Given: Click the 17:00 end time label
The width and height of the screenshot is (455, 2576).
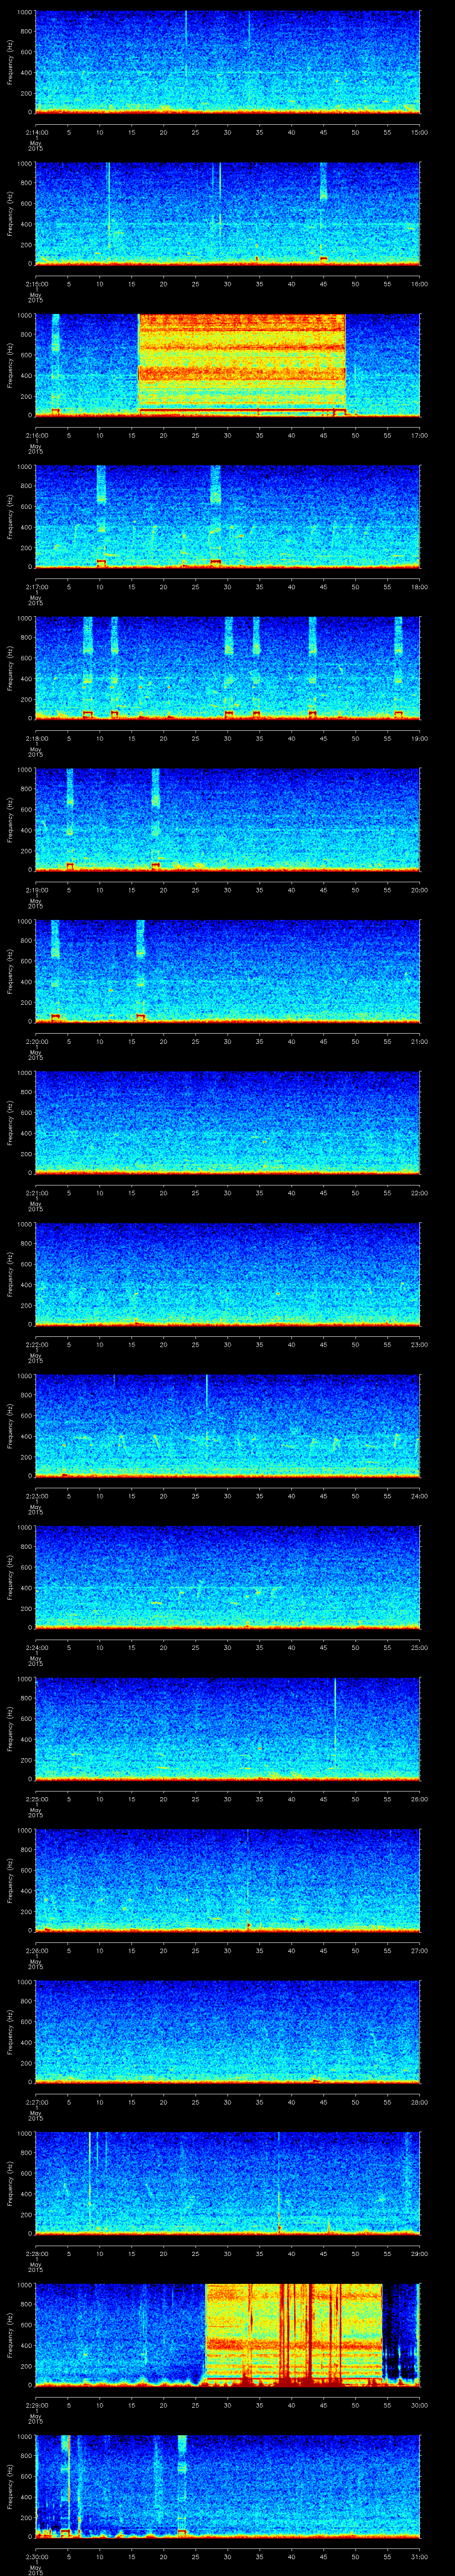Looking at the screenshot, I should 420,435.
